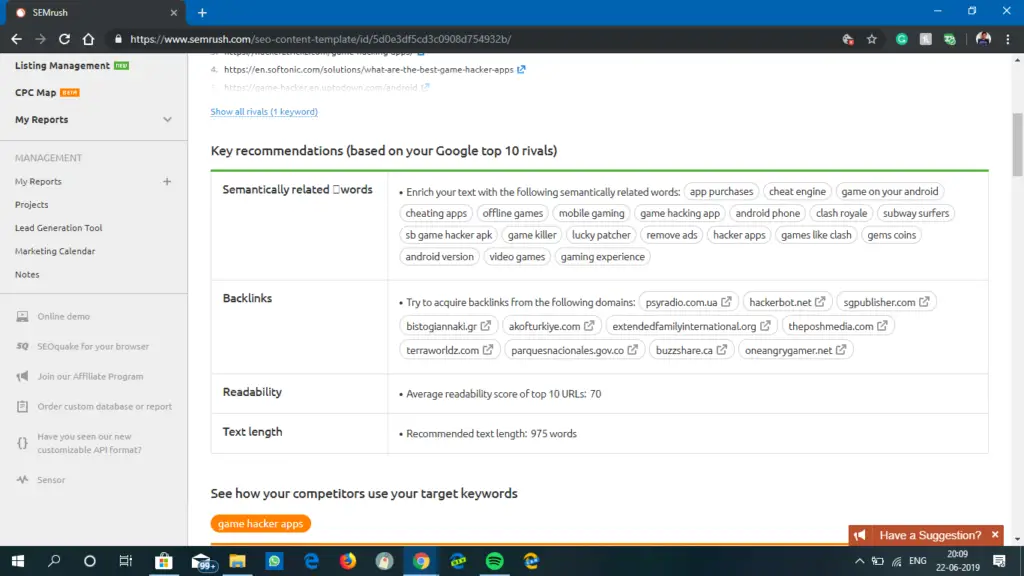
Task: Open external link icon for bistogiannaki.gr
Action: click(486, 326)
